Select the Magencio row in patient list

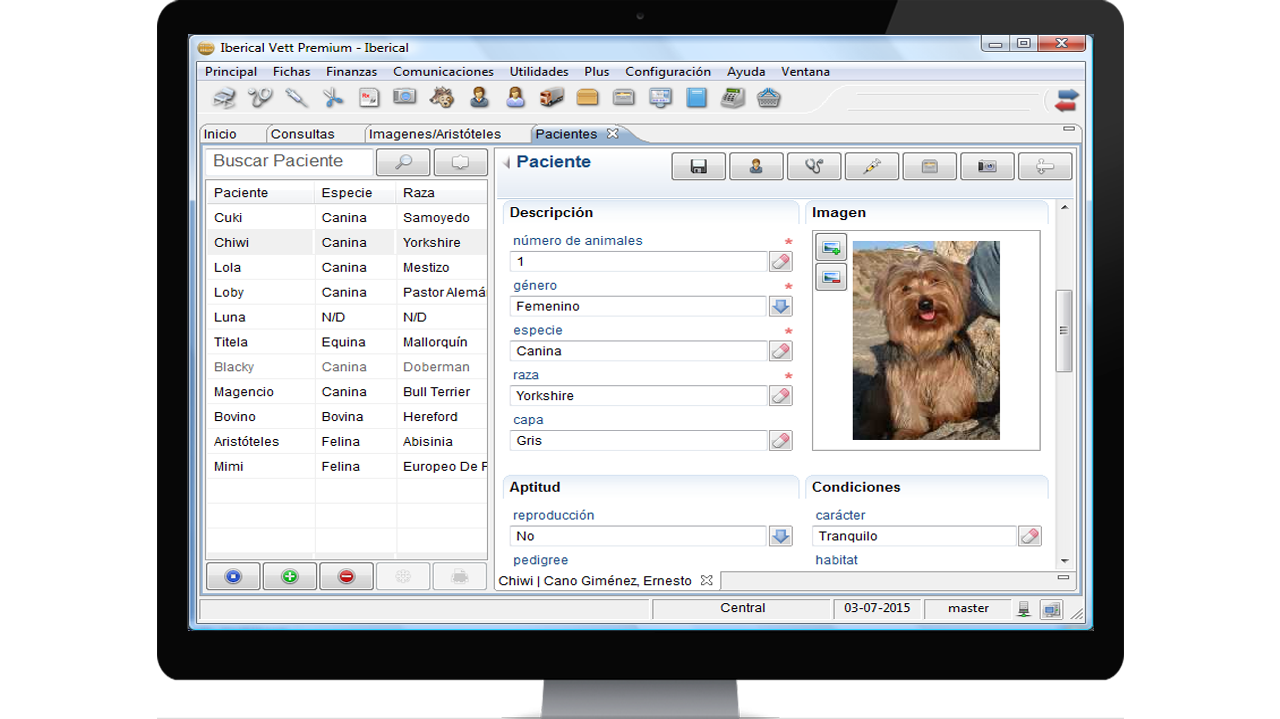click(x=244, y=392)
